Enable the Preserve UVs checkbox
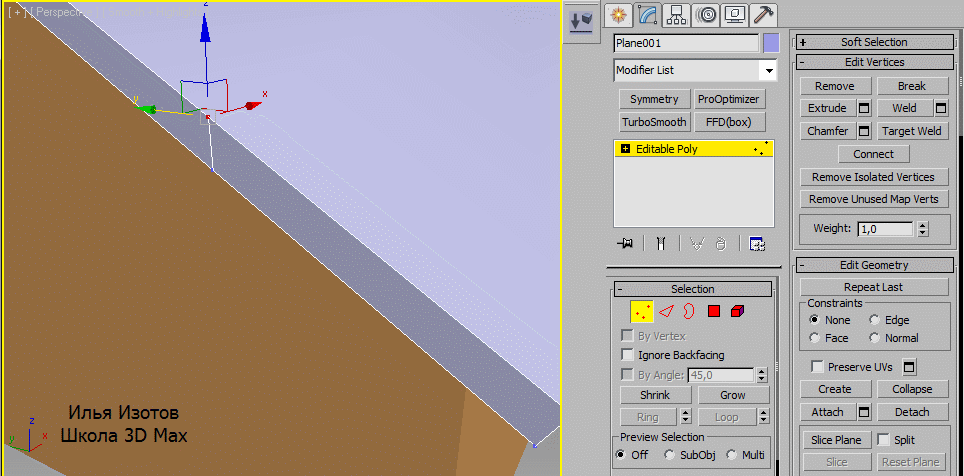964x476 pixels. [817, 367]
